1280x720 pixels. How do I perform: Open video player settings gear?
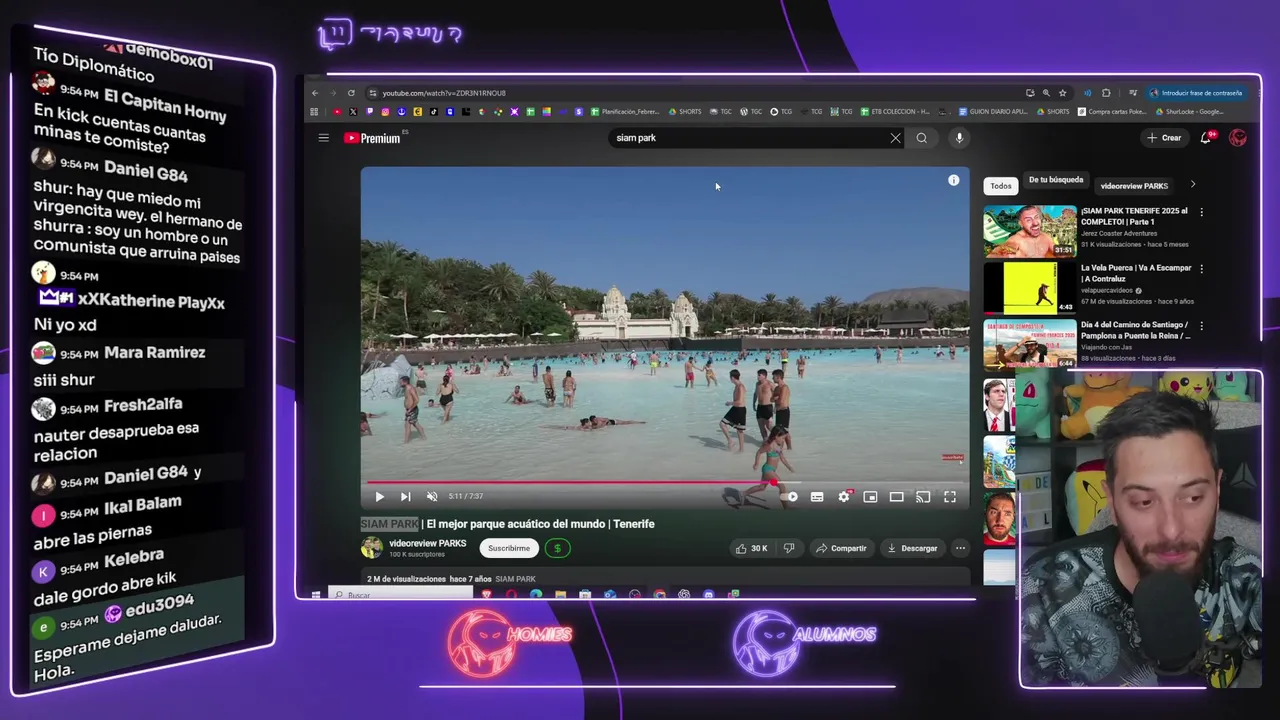pos(844,496)
